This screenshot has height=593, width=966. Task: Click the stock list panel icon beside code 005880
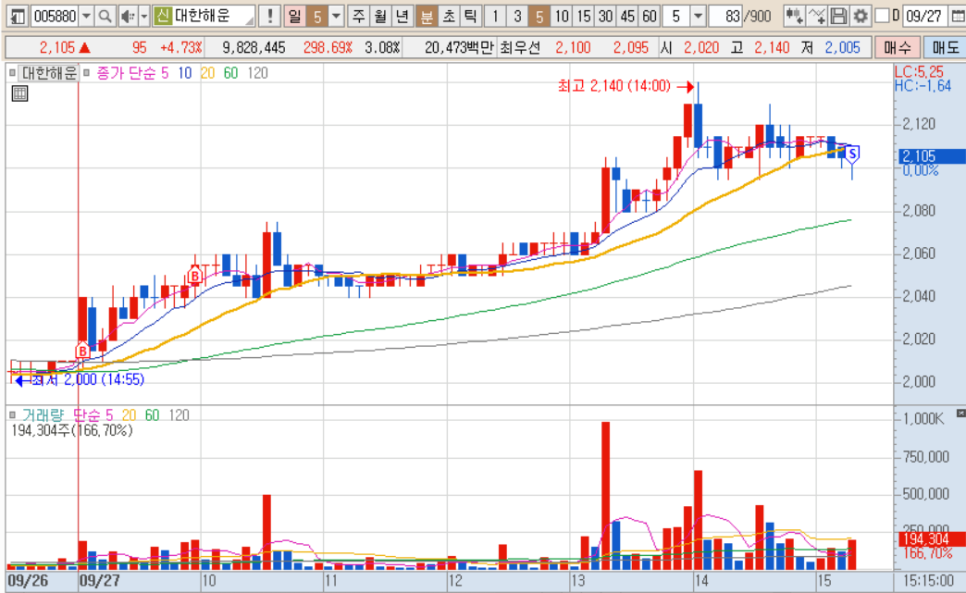[x=17, y=16]
